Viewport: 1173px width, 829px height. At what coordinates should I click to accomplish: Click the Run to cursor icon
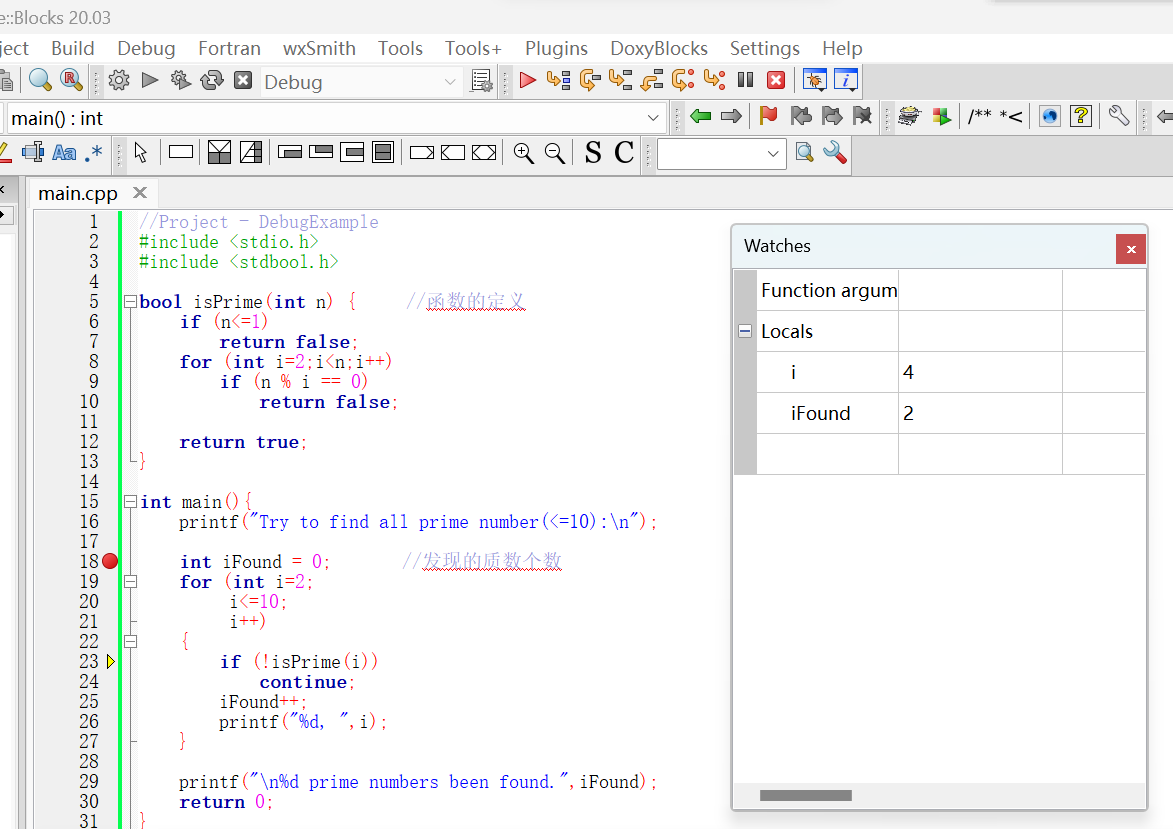(x=558, y=80)
